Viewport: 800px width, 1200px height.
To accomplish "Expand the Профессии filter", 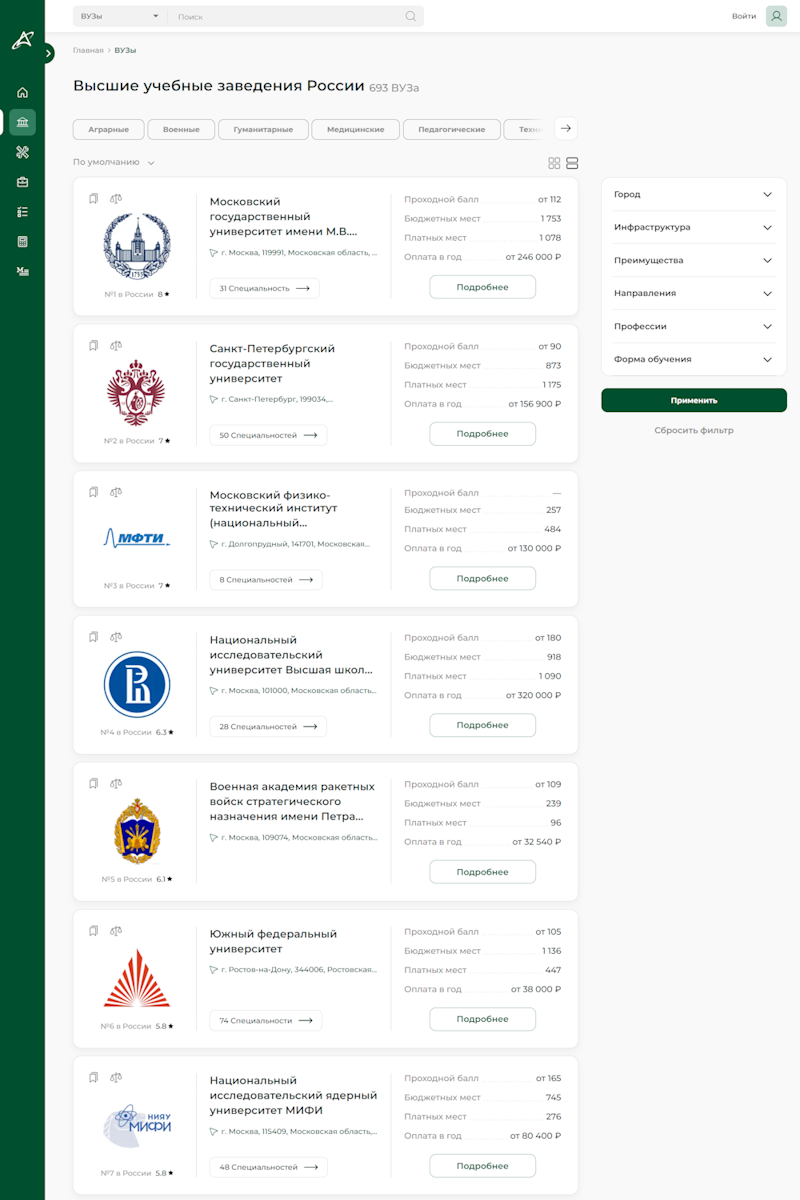I will pos(694,327).
